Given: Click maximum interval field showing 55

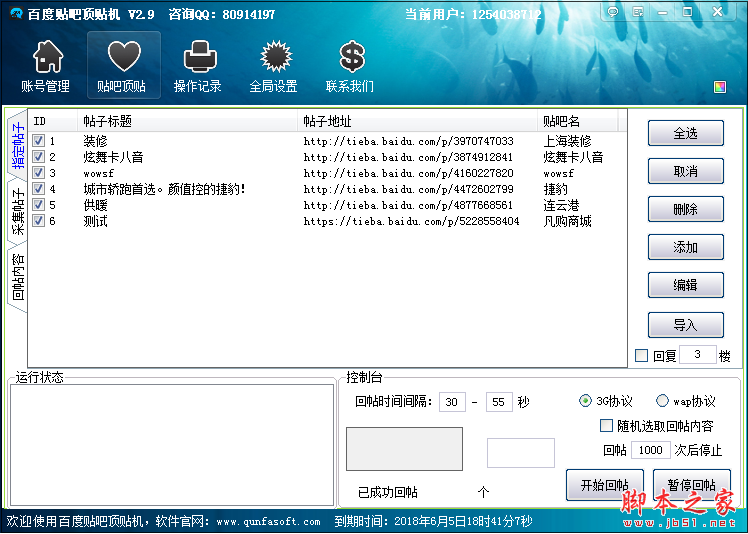Looking at the screenshot, I should [x=499, y=402].
